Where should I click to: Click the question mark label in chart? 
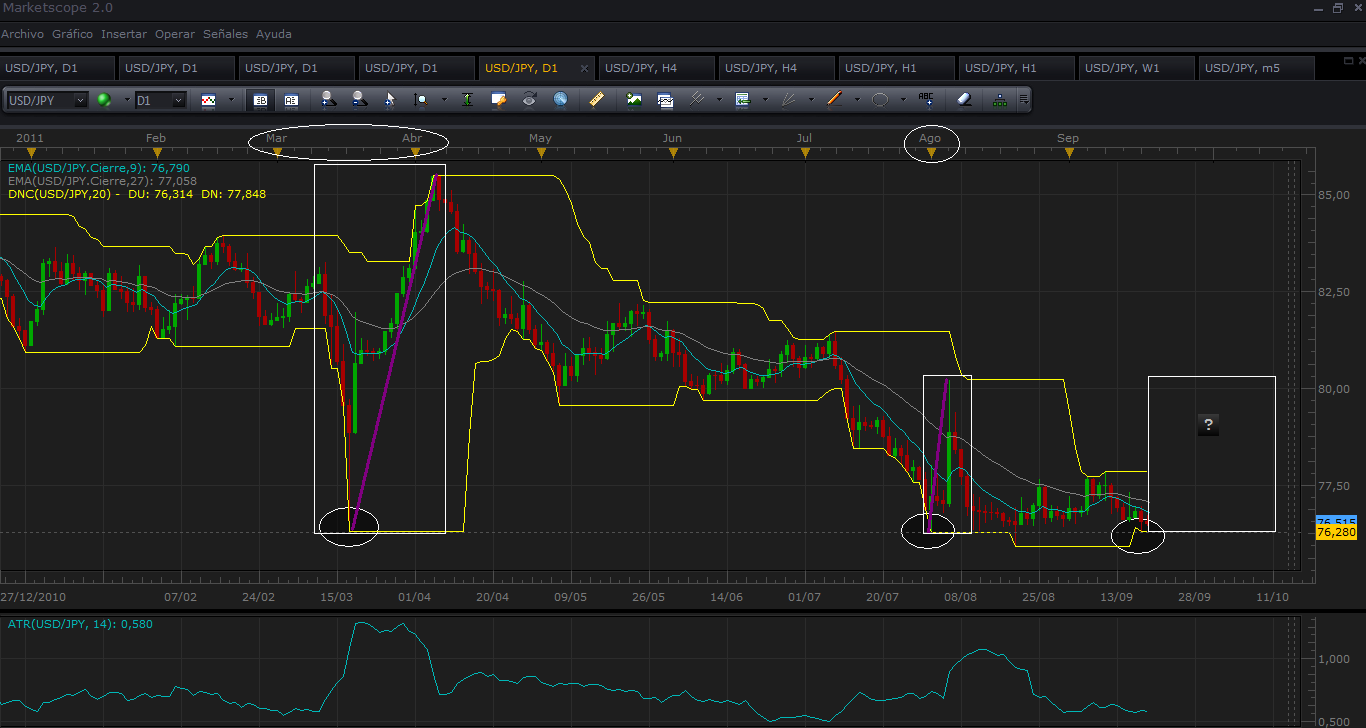pyautogui.click(x=1208, y=425)
